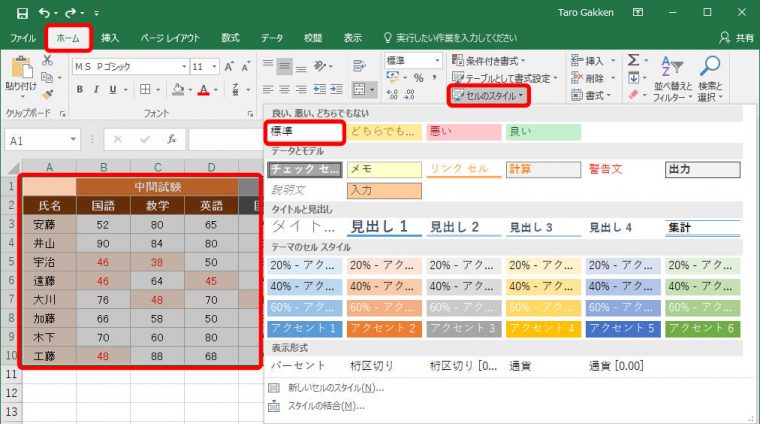Toggle underline formatting
This screenshot has height=424, width=760.
pyautogui.click(x=113, y=90)
